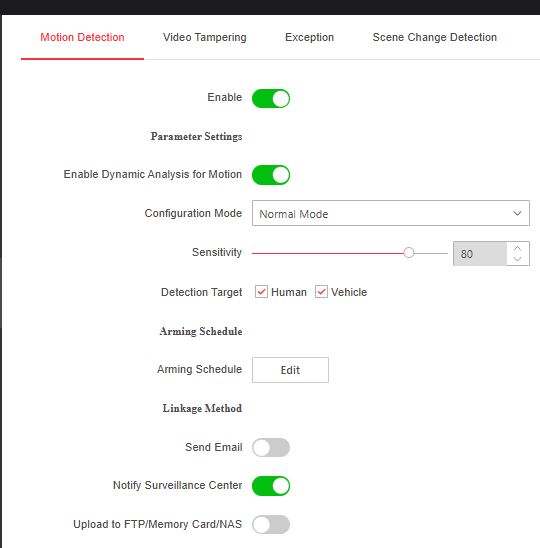Screen dimensions: 540x548
Task: Click the Linkage Method heading
Action: (202, 408)
